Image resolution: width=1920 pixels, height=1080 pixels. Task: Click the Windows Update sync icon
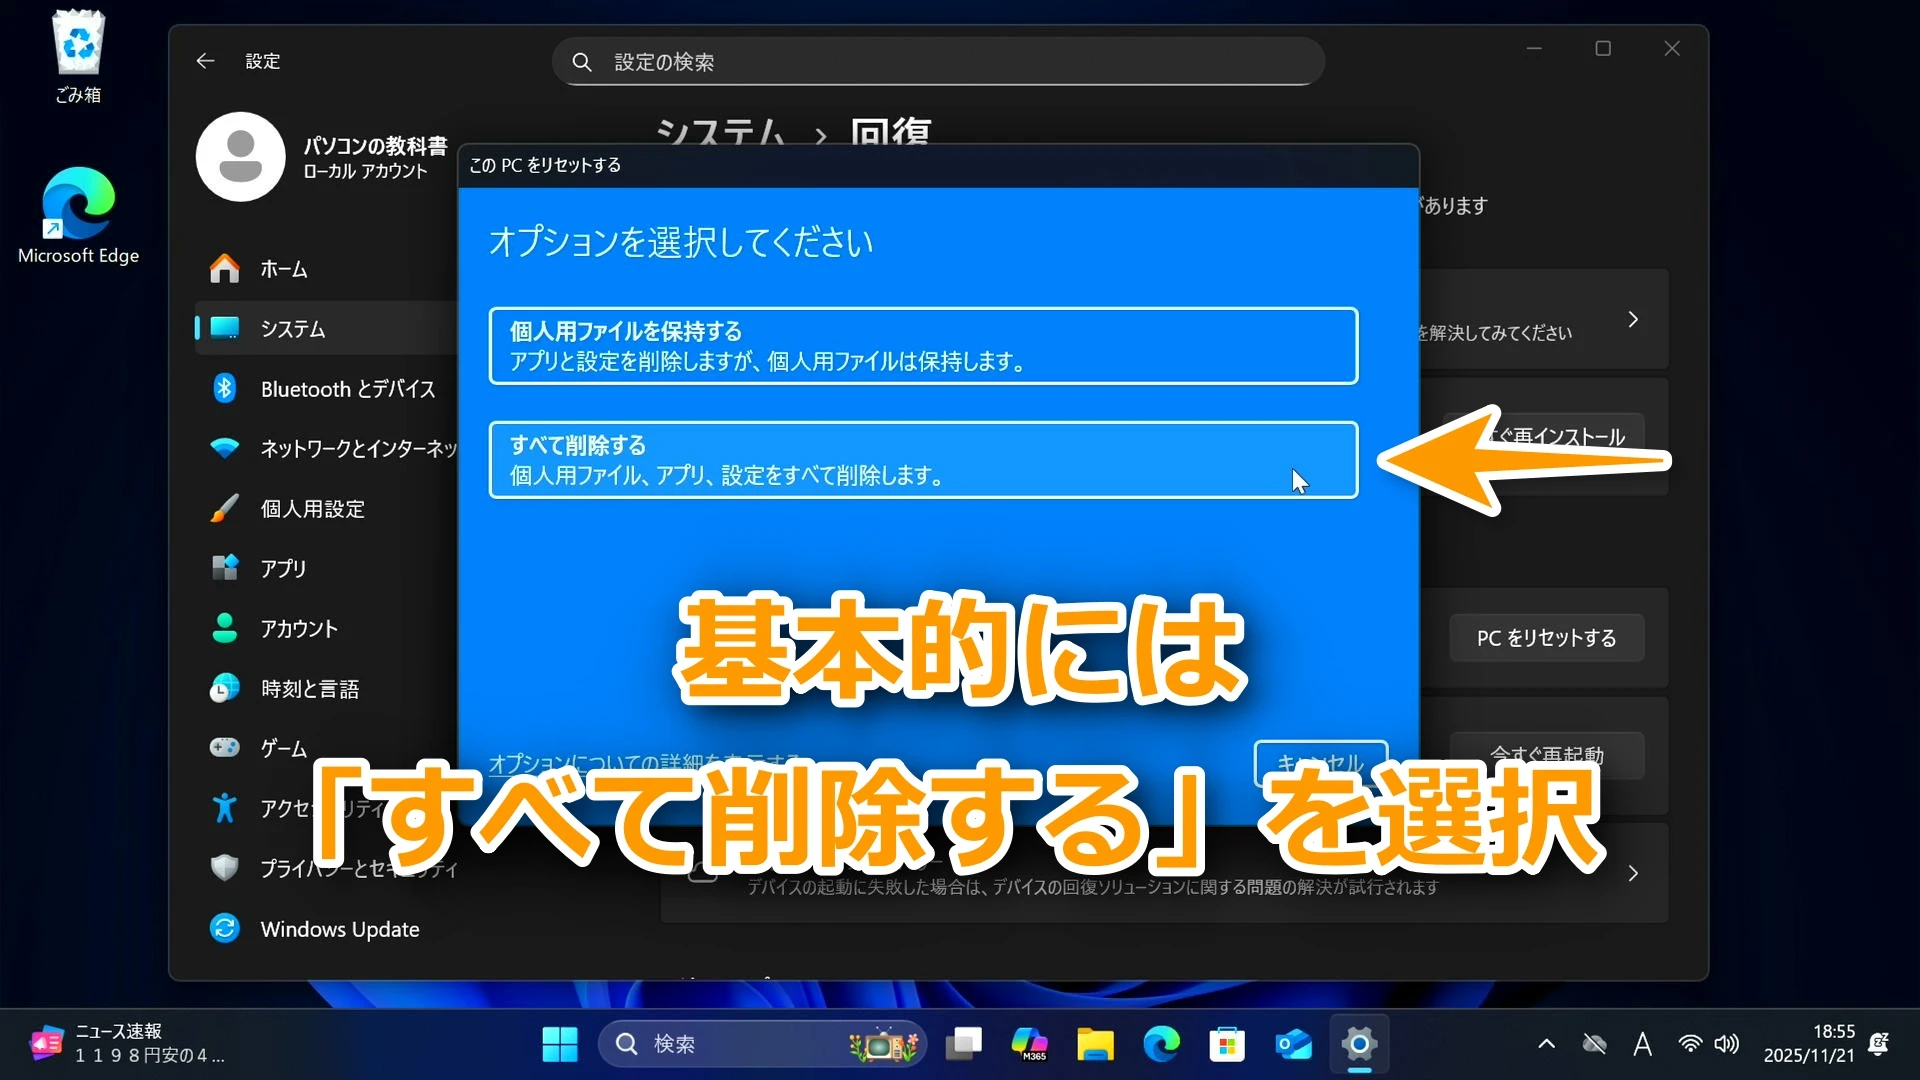point(225,928)
